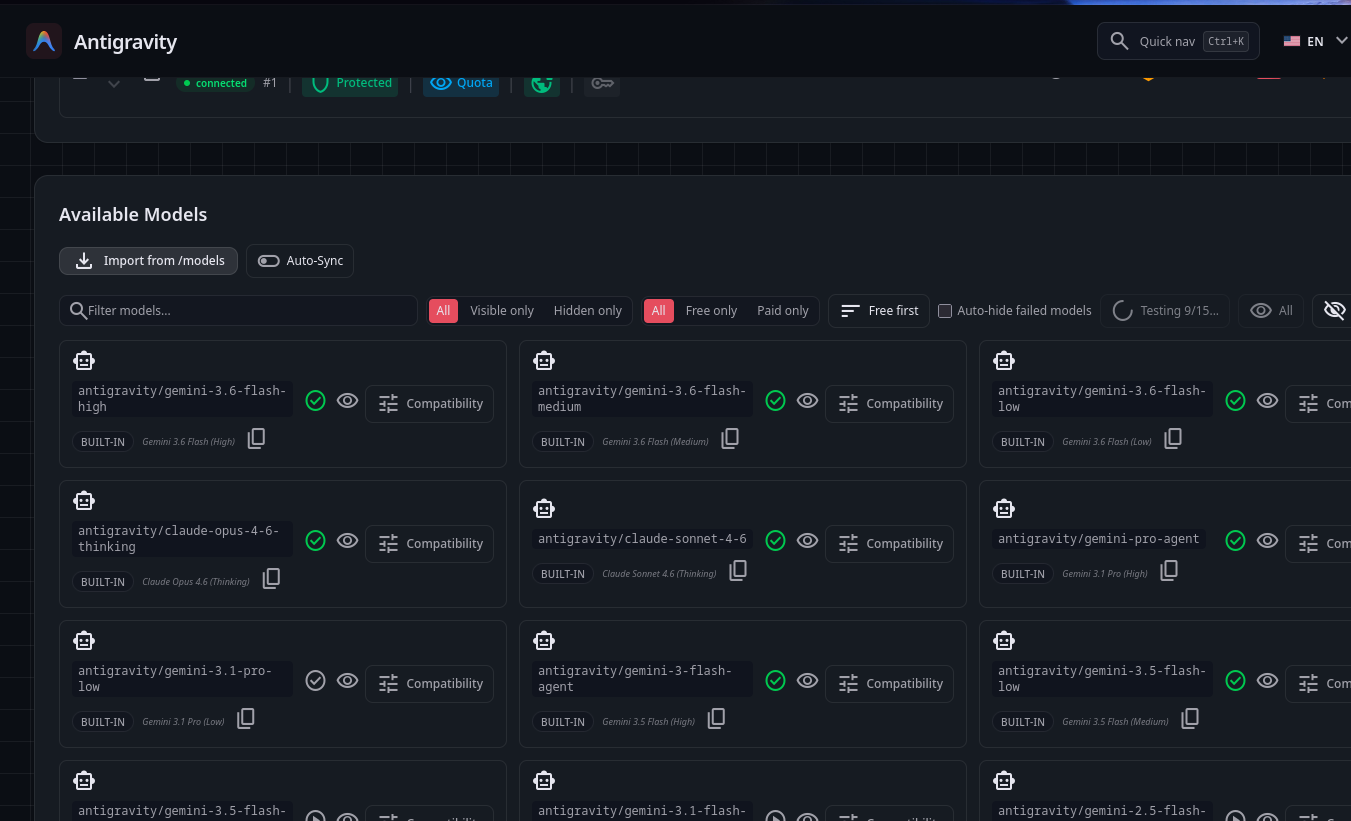The image size is (1351, 821).
Task: Click green test check for gemini-3-flash-agent
Action: pyautogui.click(x=775, y=681)
